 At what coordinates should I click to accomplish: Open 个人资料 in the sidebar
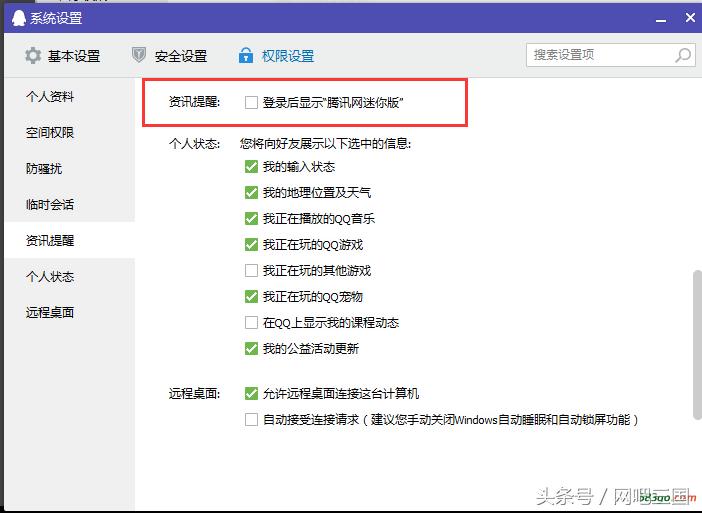[50, 96]
